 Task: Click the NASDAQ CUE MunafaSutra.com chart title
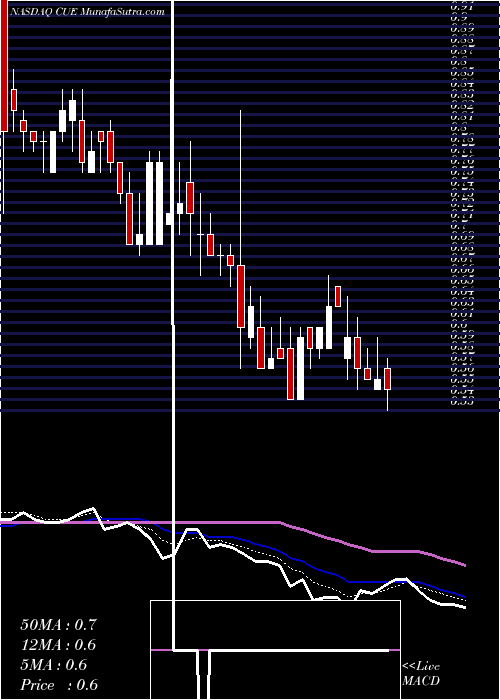[x=87, y=12]
